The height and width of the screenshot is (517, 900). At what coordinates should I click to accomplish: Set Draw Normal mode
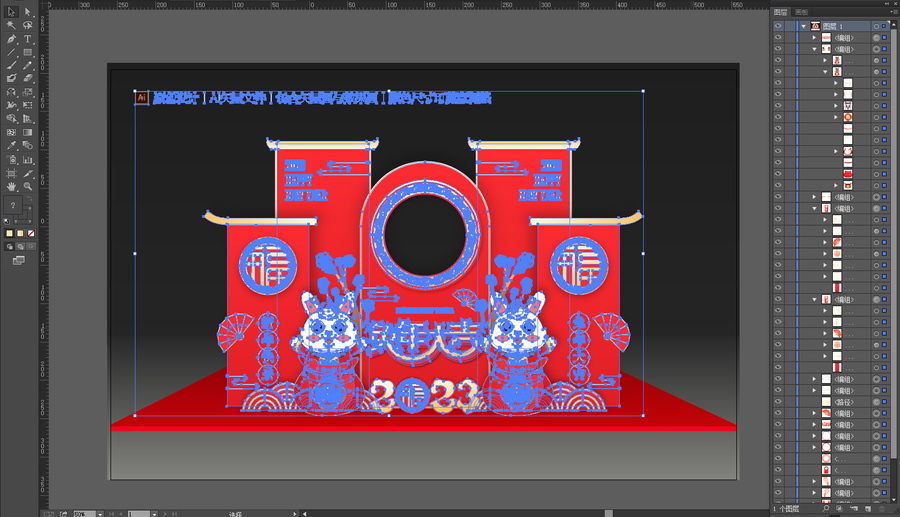[x=9, y=246]
